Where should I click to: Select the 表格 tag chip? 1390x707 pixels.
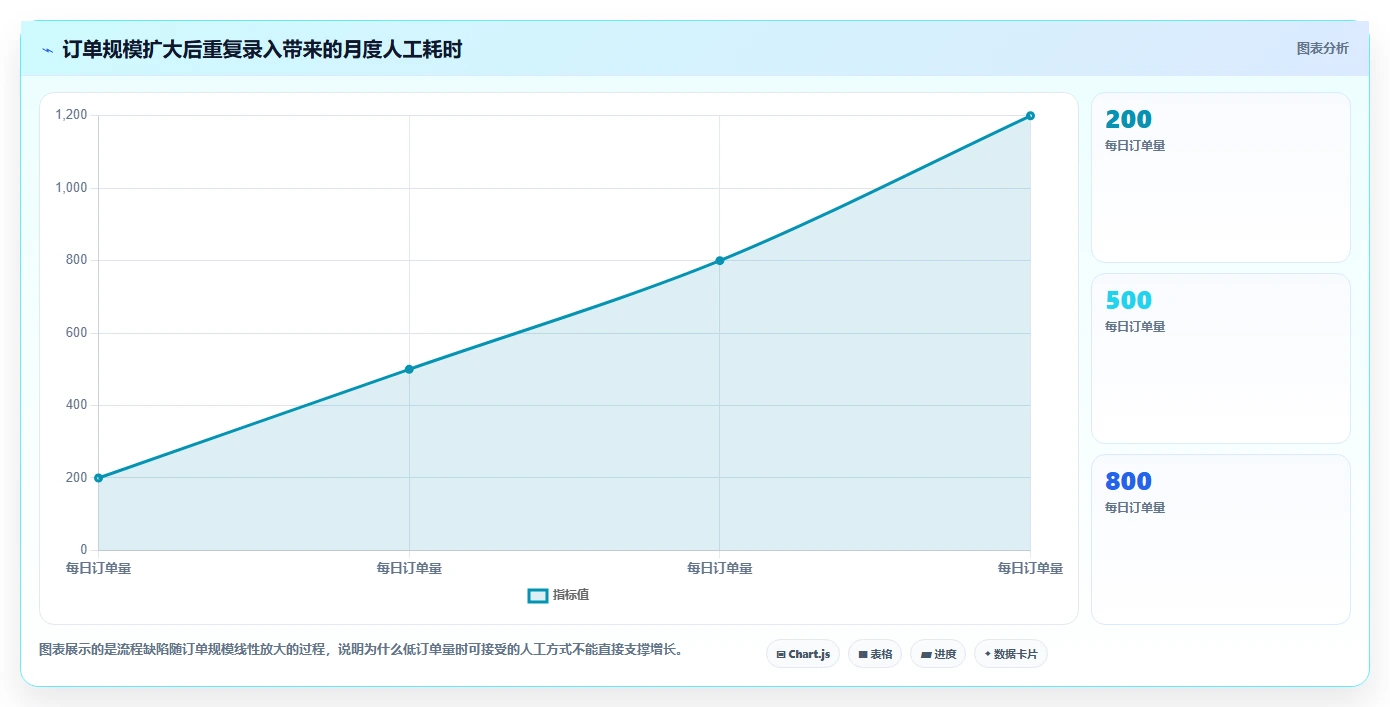click(875, 654)
